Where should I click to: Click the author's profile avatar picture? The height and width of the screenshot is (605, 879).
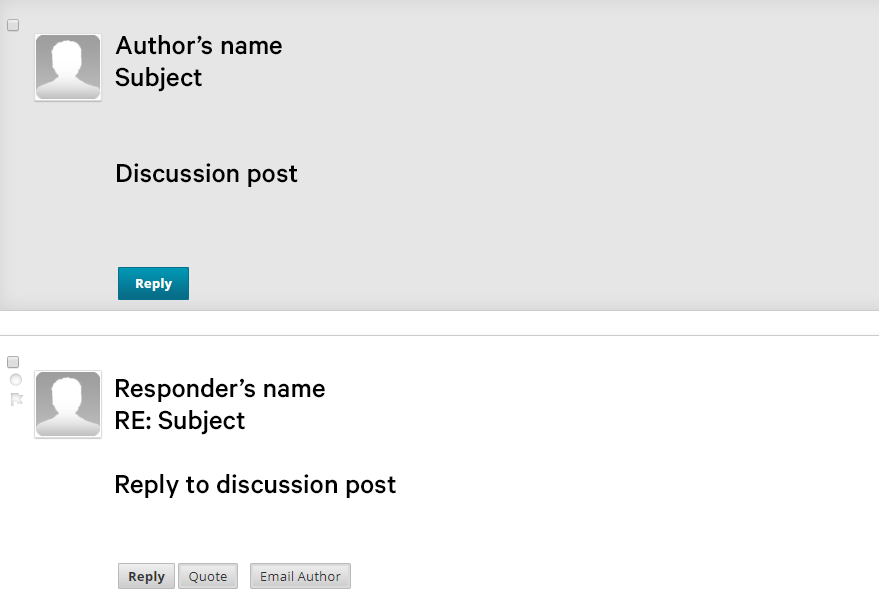68,67
